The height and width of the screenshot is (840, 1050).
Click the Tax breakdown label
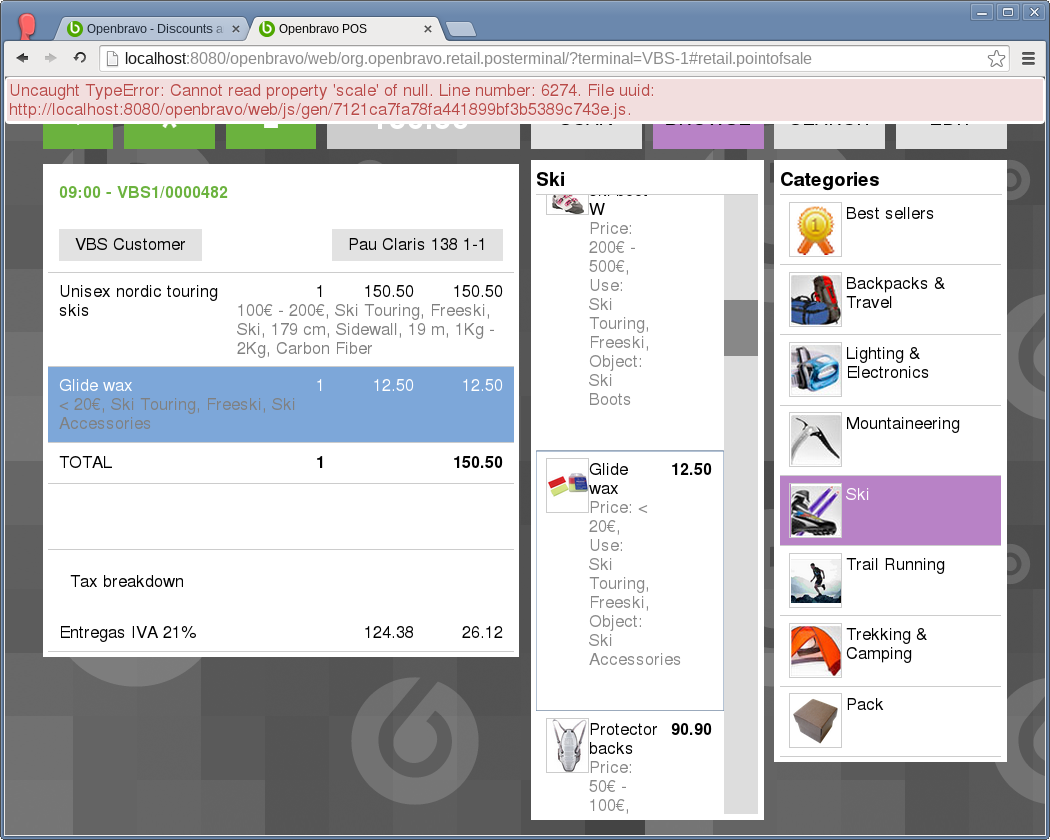tap(127, 581)
